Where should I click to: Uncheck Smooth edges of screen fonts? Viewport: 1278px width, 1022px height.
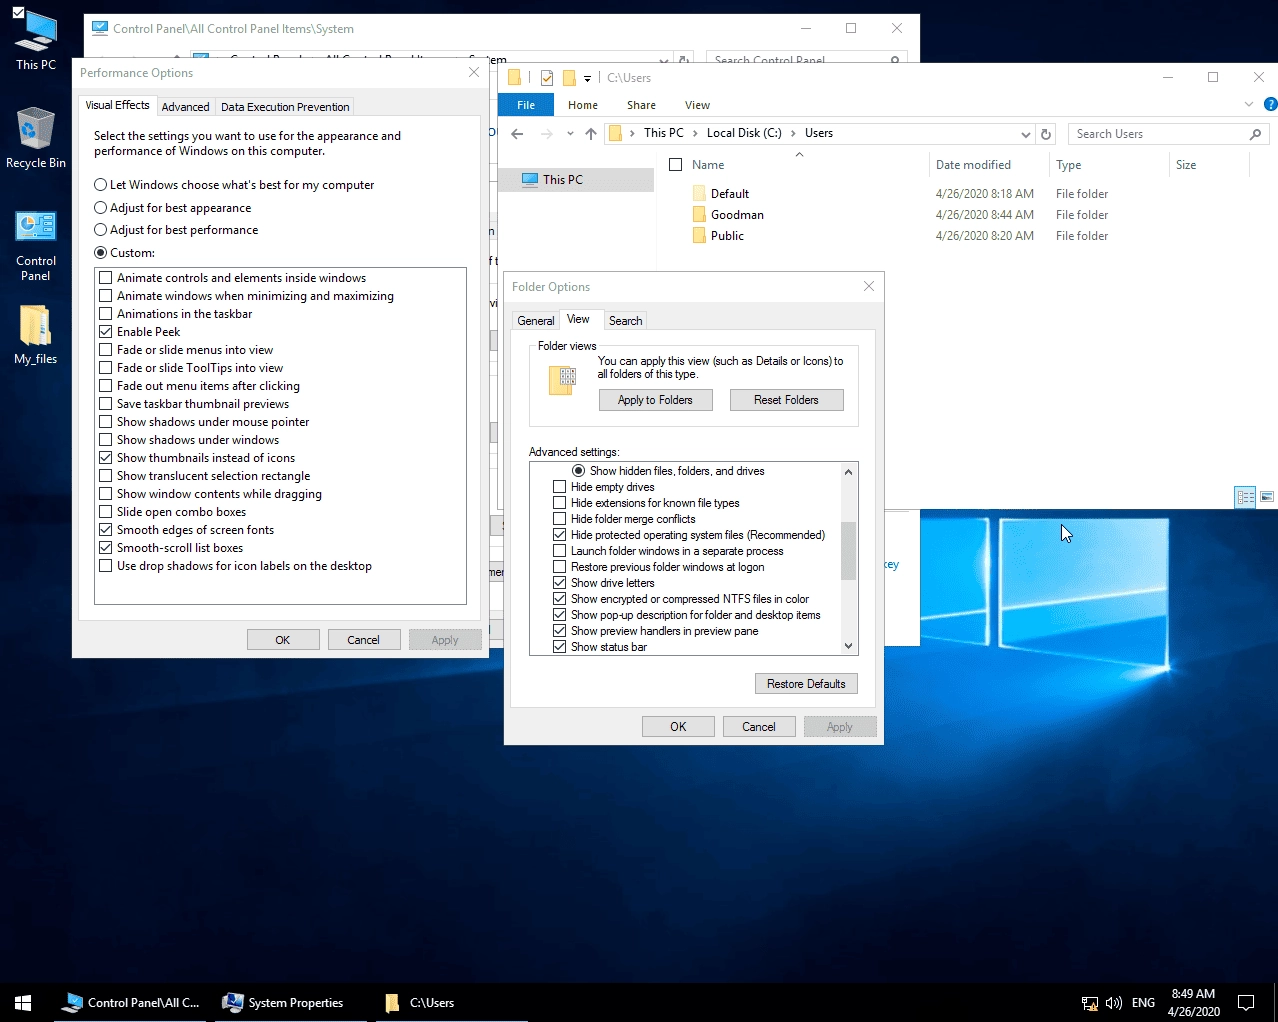105,530
